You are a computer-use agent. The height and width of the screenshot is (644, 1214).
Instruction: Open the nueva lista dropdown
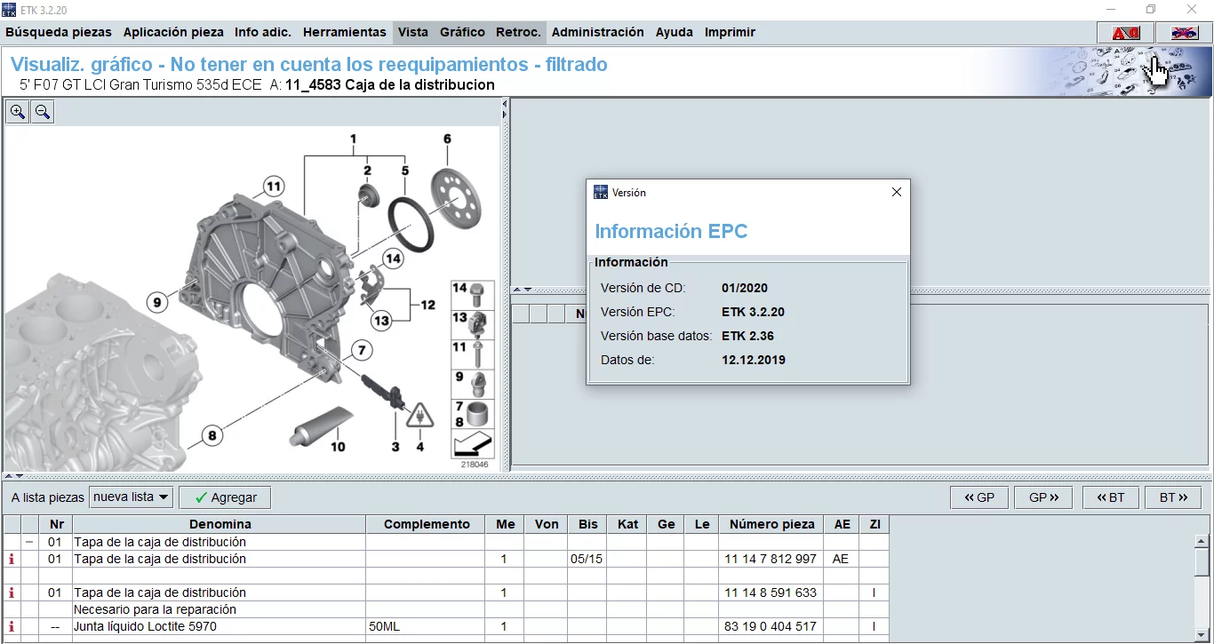[x=131, y=497]
